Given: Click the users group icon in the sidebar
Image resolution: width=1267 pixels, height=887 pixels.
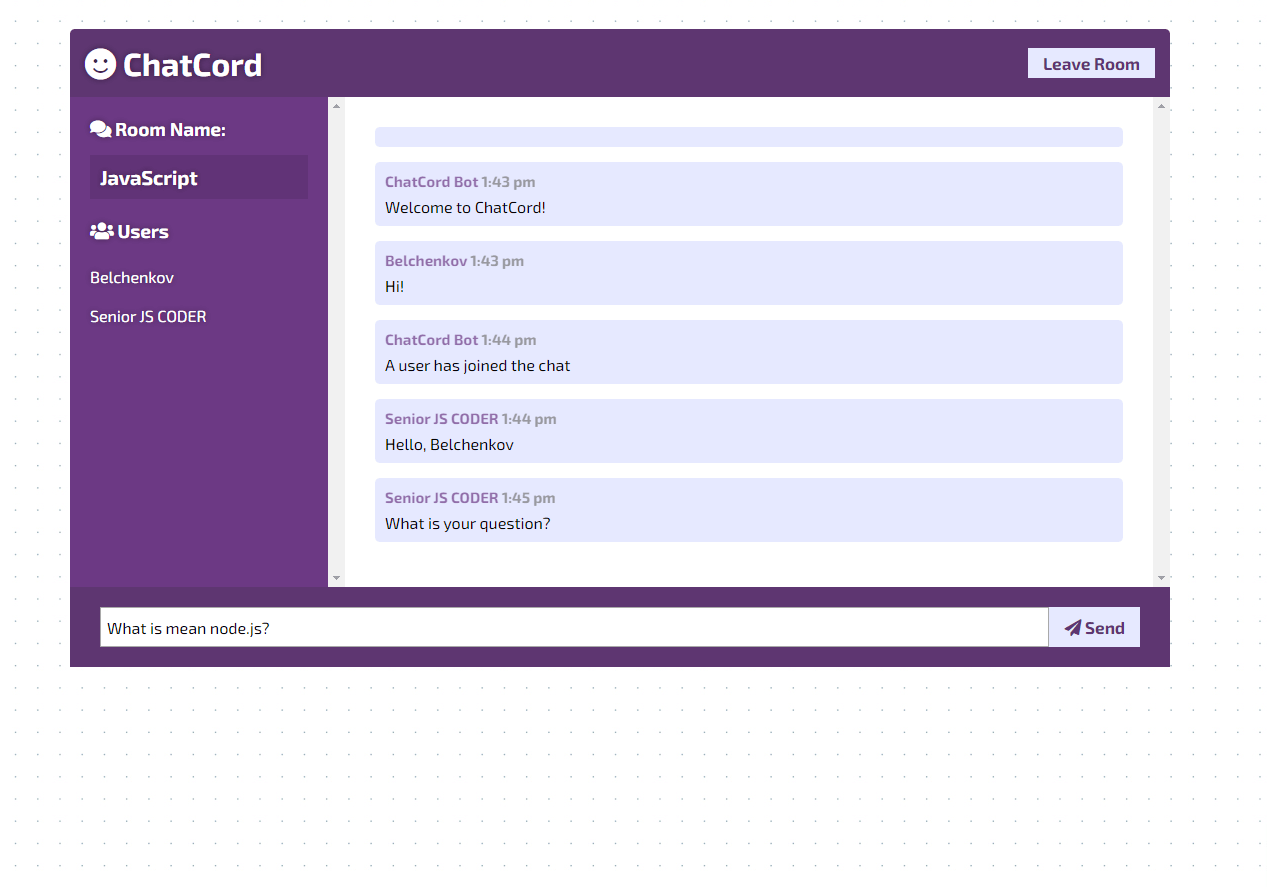Looking at the screenshot, I should pos(101,231).
